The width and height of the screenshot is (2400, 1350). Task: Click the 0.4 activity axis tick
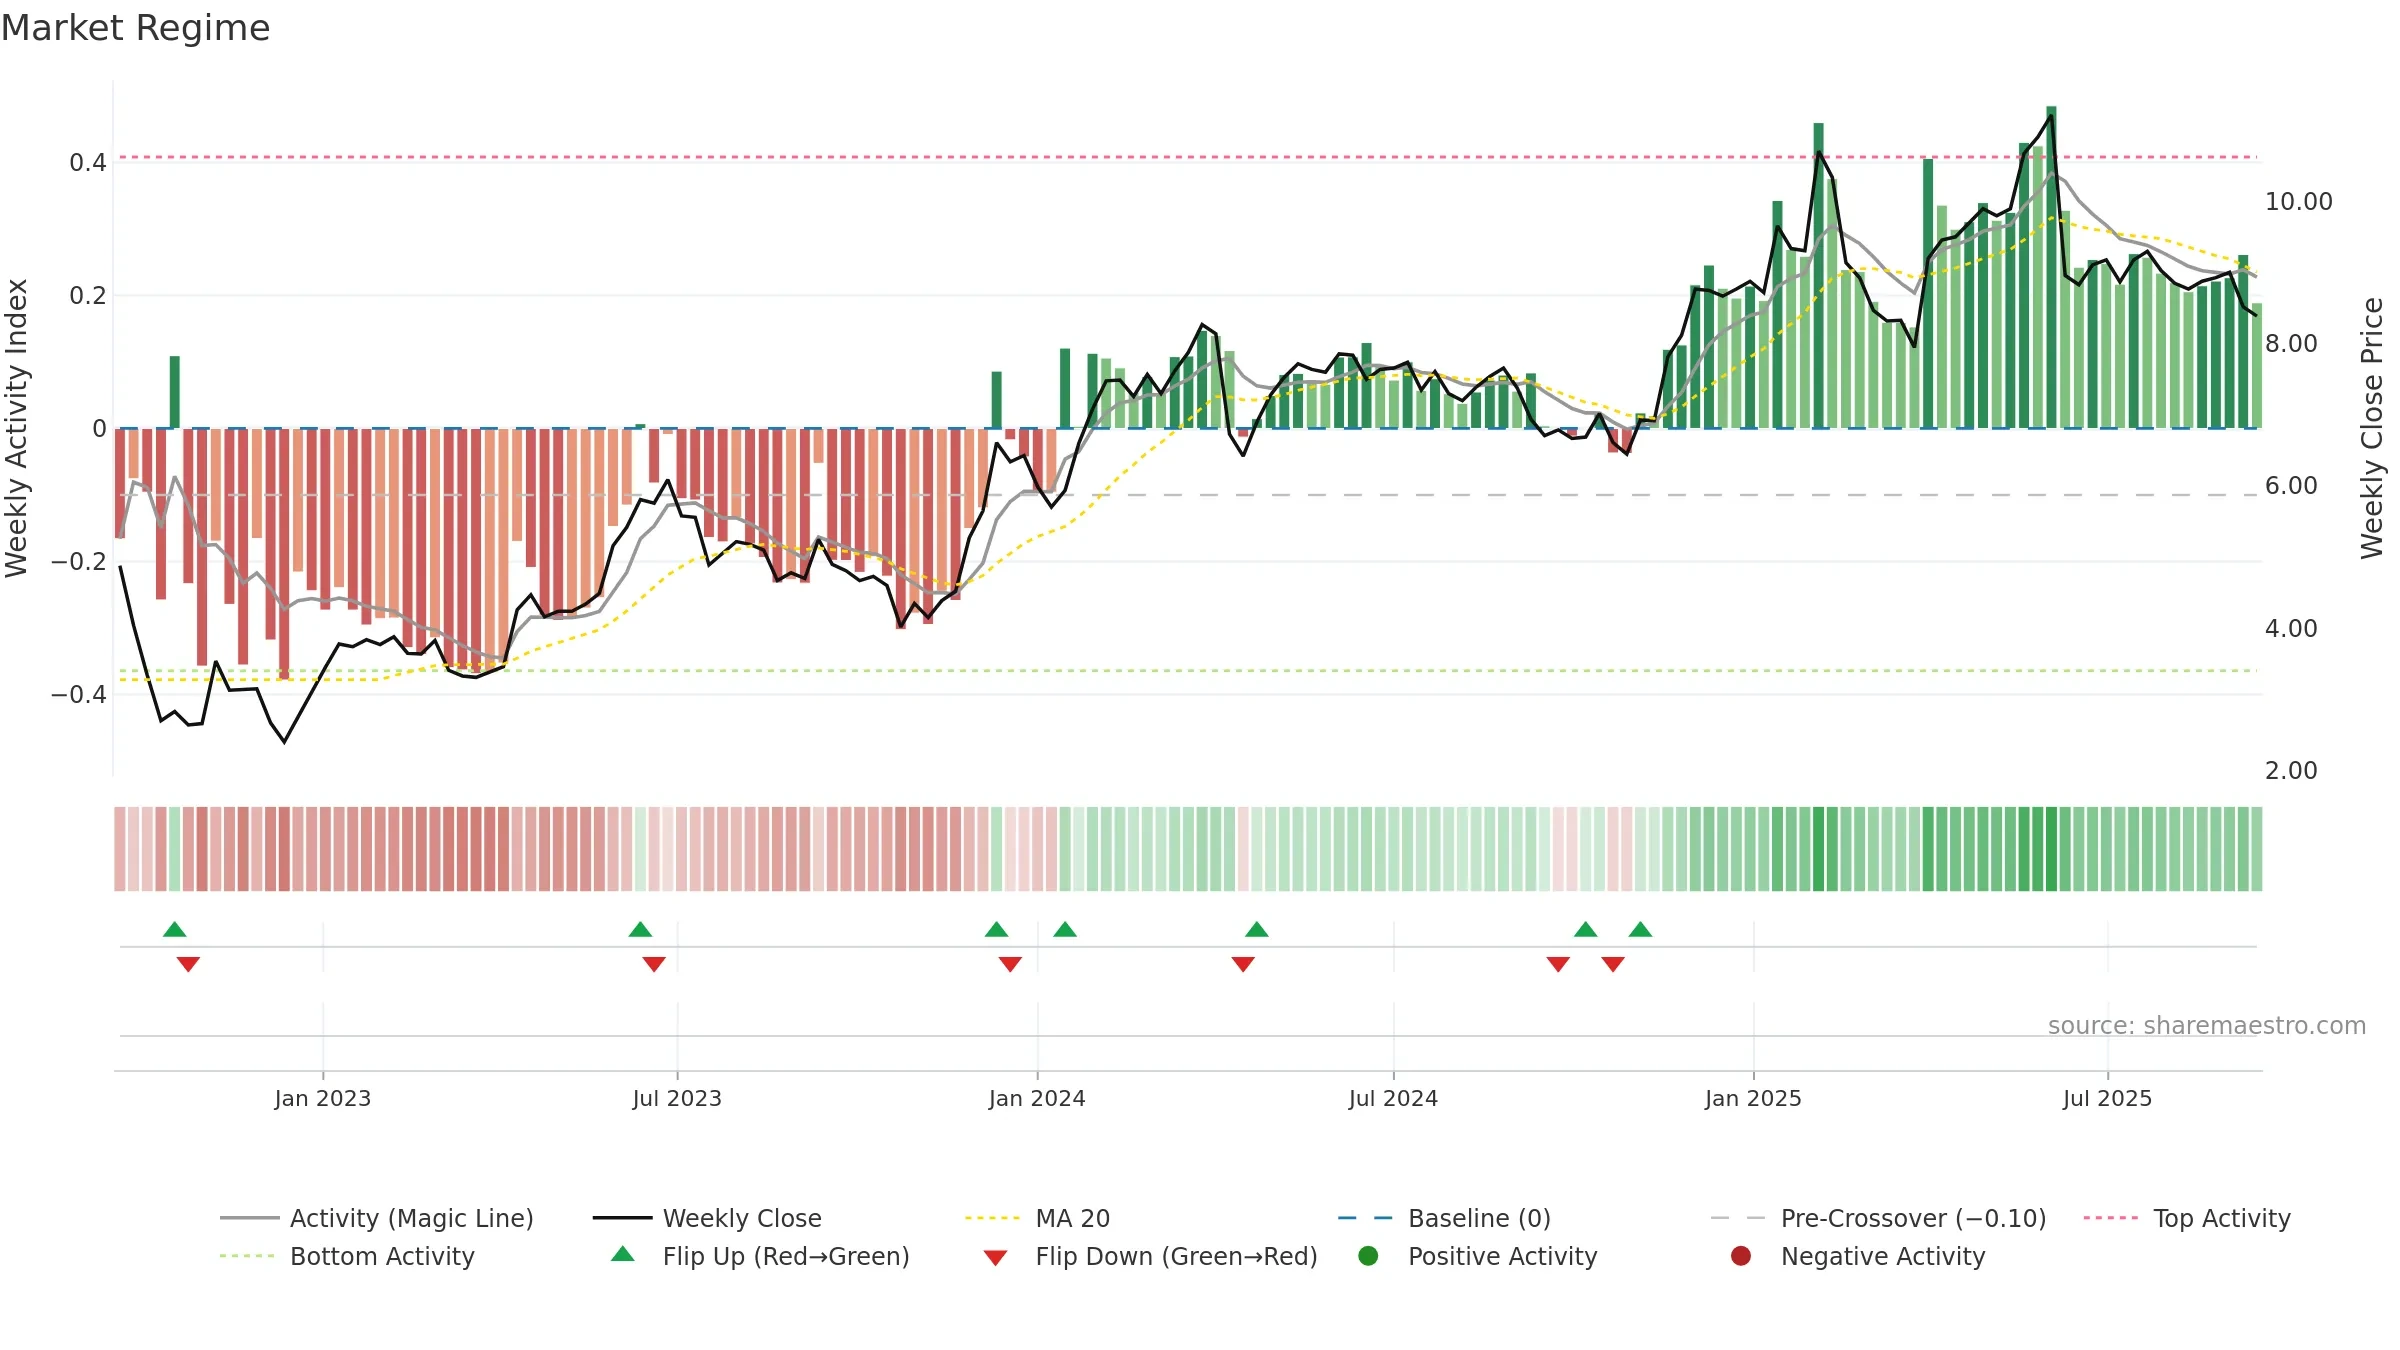88,163
